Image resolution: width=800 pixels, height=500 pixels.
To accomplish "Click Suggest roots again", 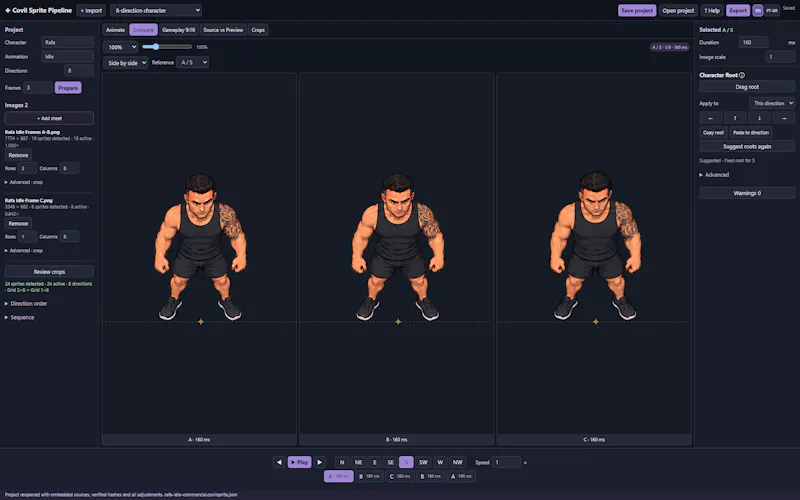I will click(x=747, y=146).
